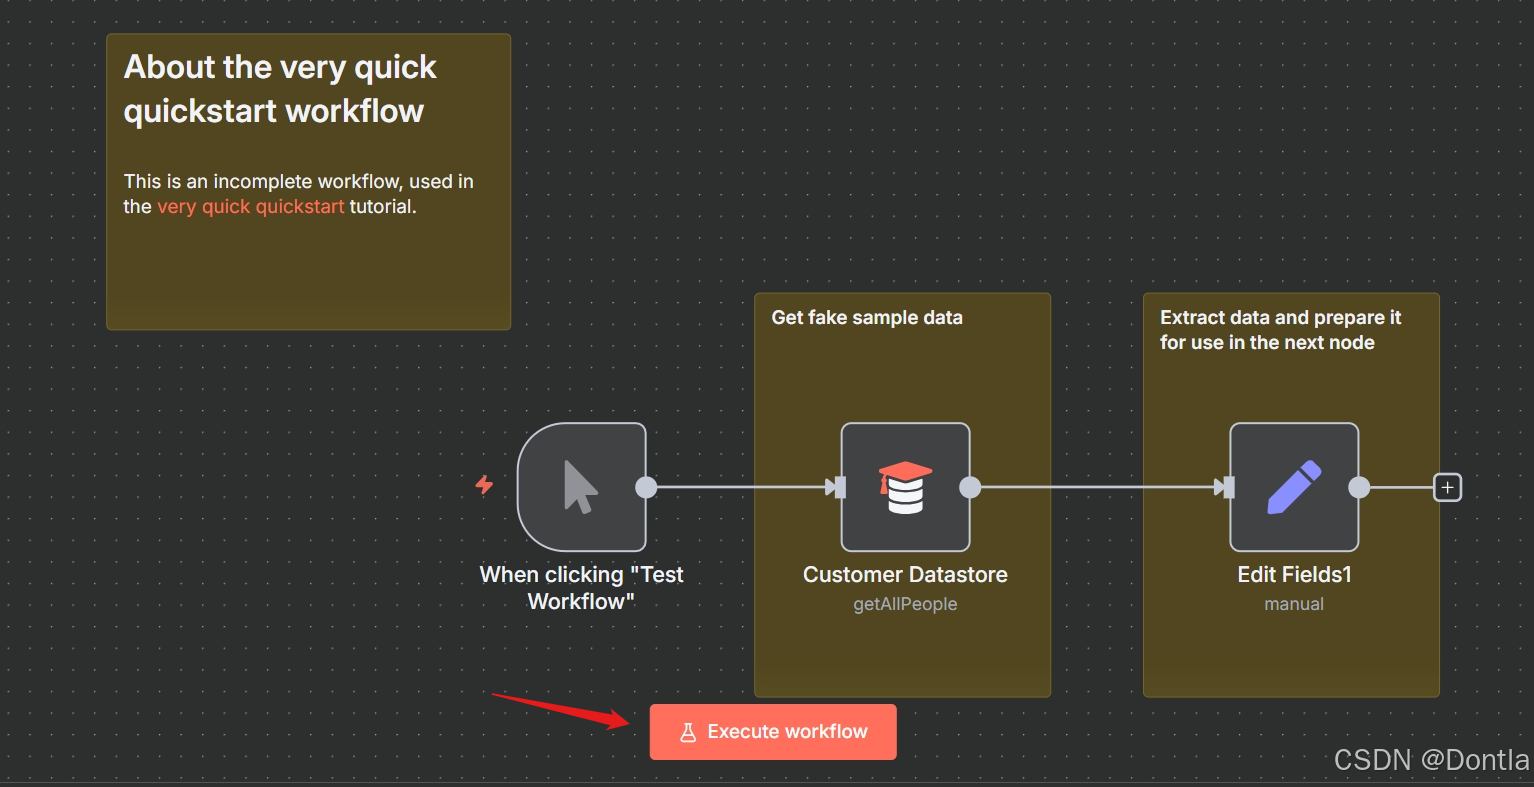The width and height of the screenshot is (1534, 787).
Task: Click the flask icon inside Execute workflow button
Action: click(x=688, y=731)
